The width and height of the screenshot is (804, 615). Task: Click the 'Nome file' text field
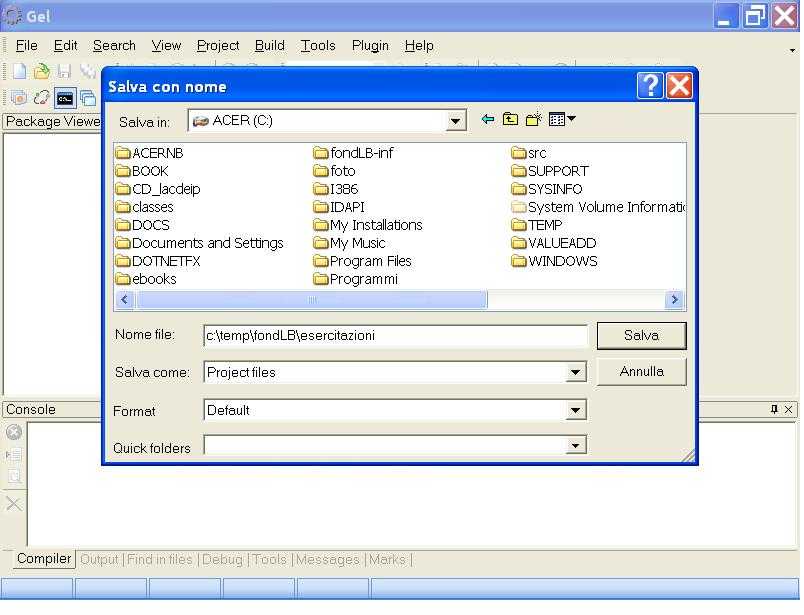click(394, 336)
